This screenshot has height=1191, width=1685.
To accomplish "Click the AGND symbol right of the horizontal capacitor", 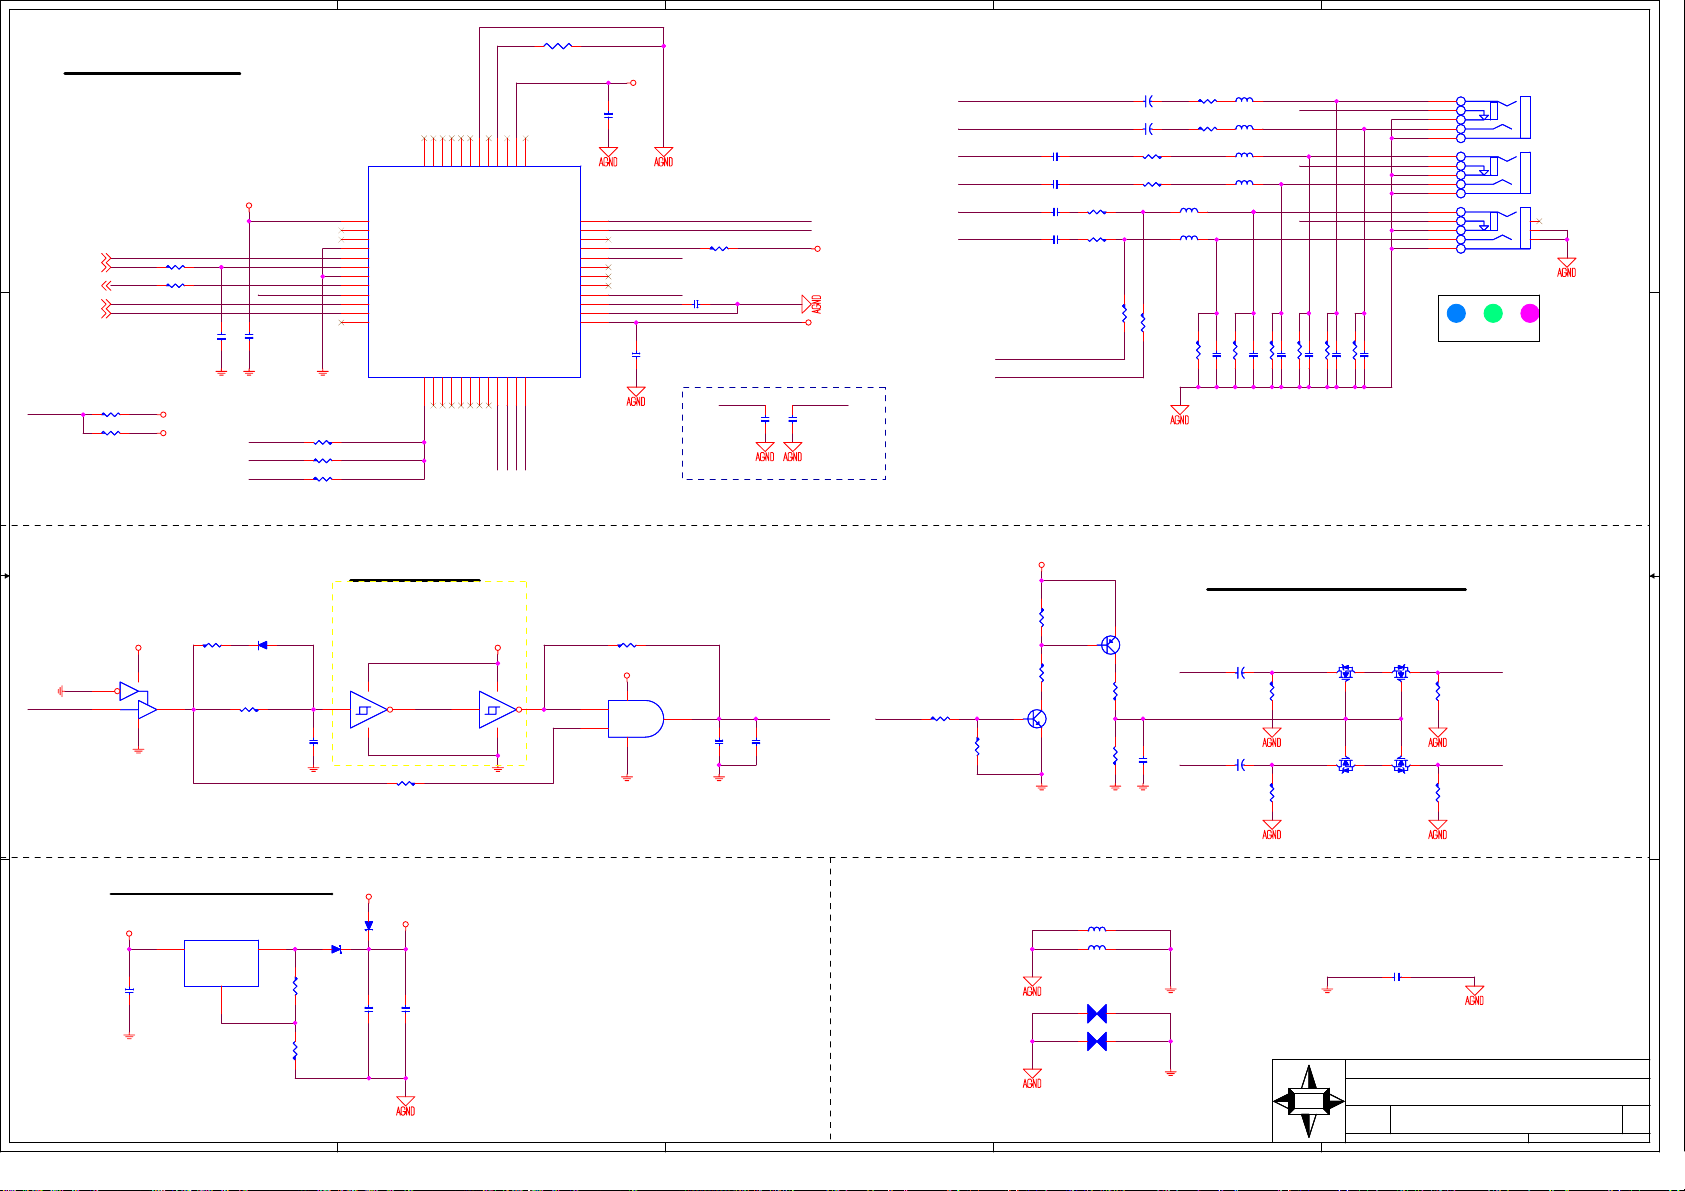I will click(1474, 995).
